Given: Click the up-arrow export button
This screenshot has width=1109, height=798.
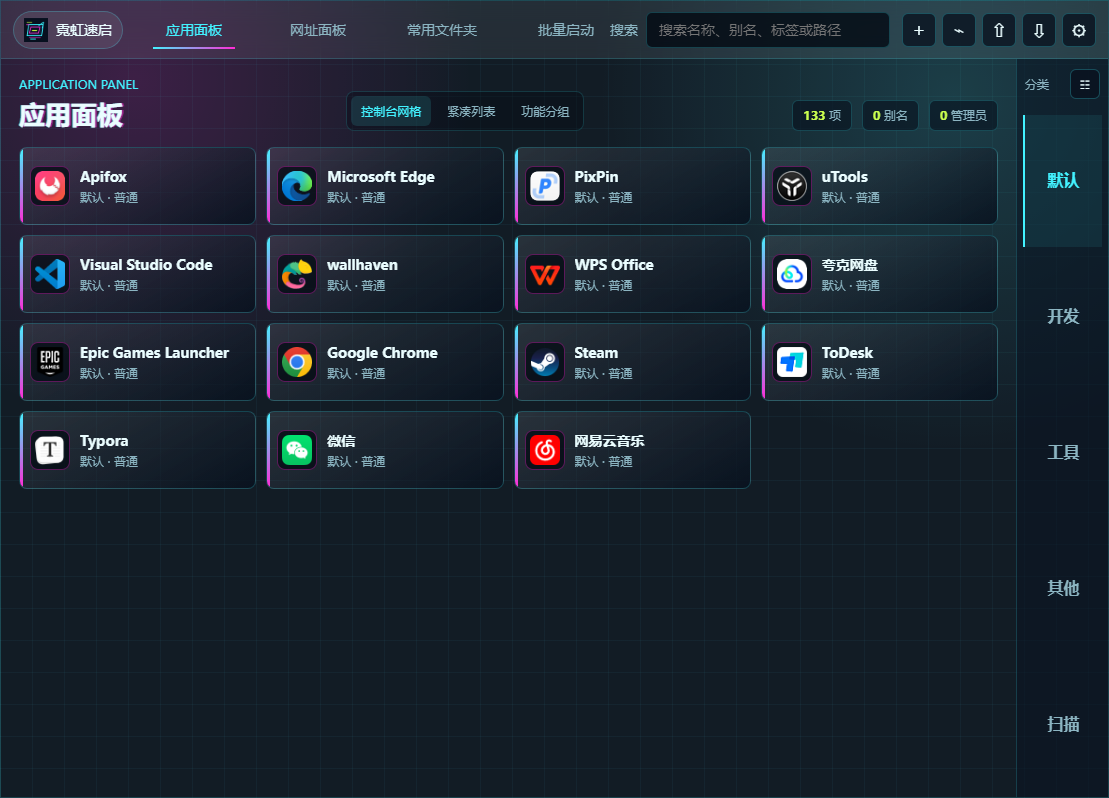Looking at the screenshot, I should pyautogui.click(x=999, y=30).
